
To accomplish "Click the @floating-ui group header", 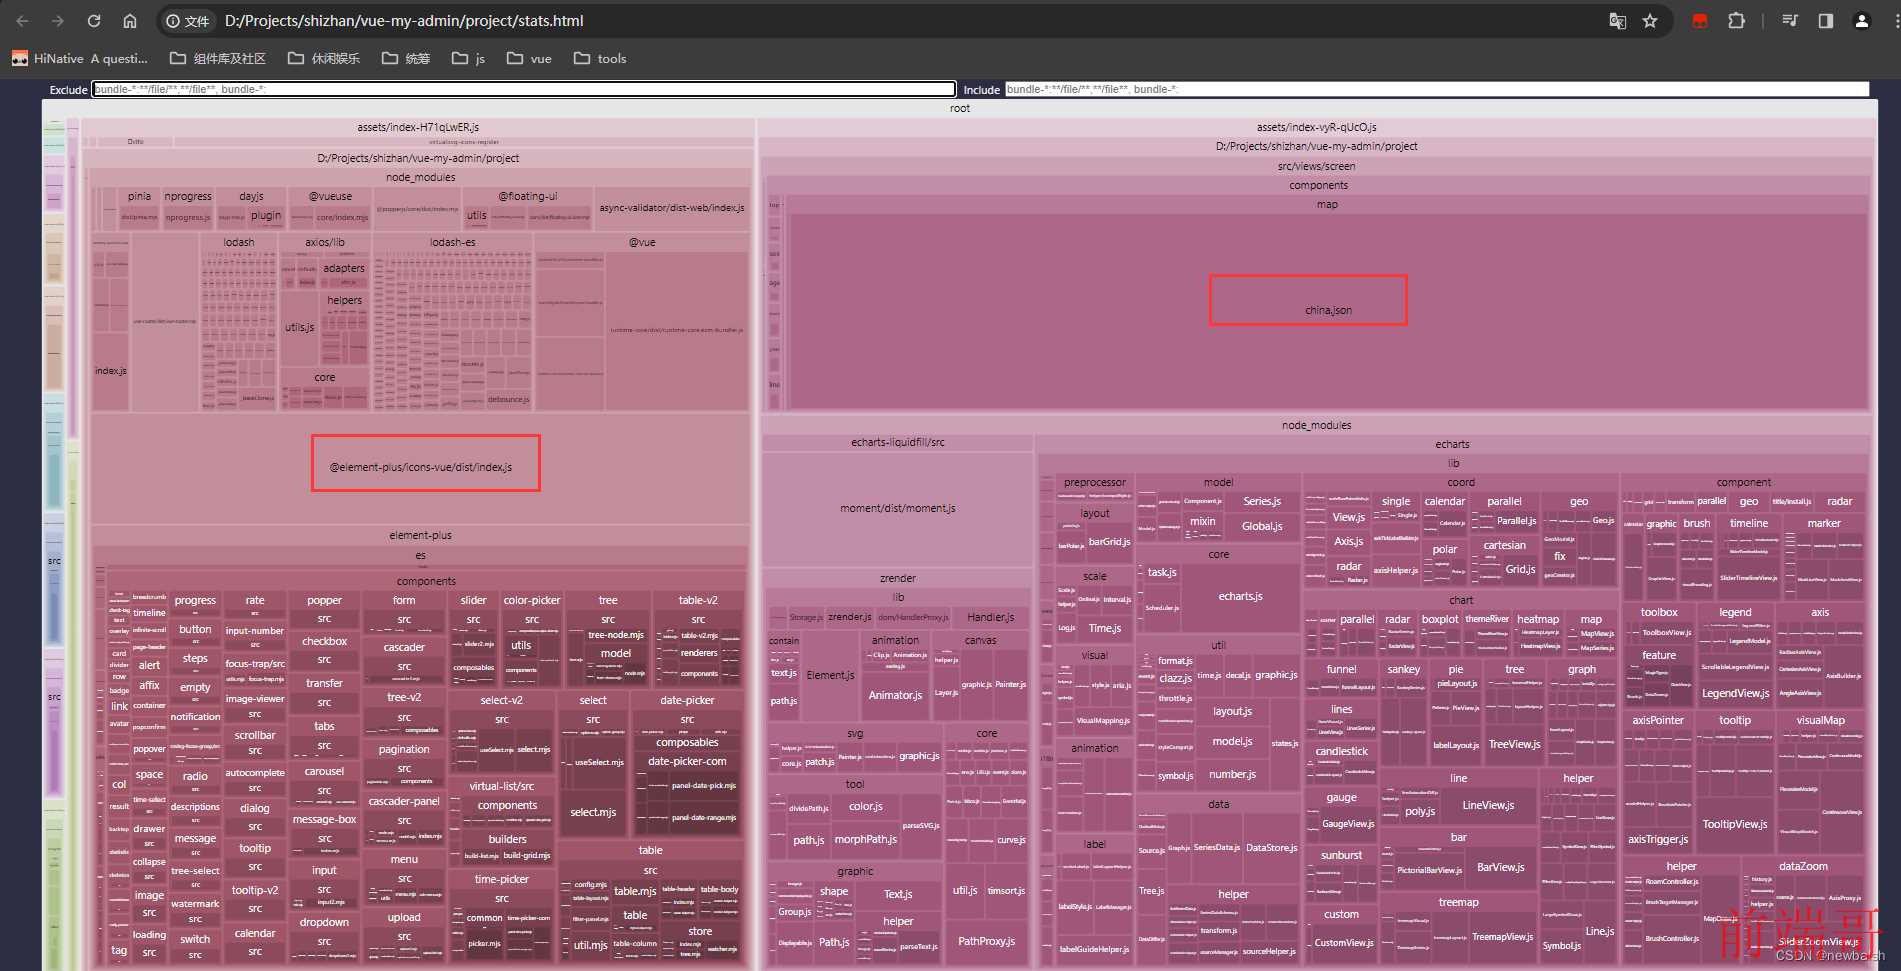I will 528,196.
